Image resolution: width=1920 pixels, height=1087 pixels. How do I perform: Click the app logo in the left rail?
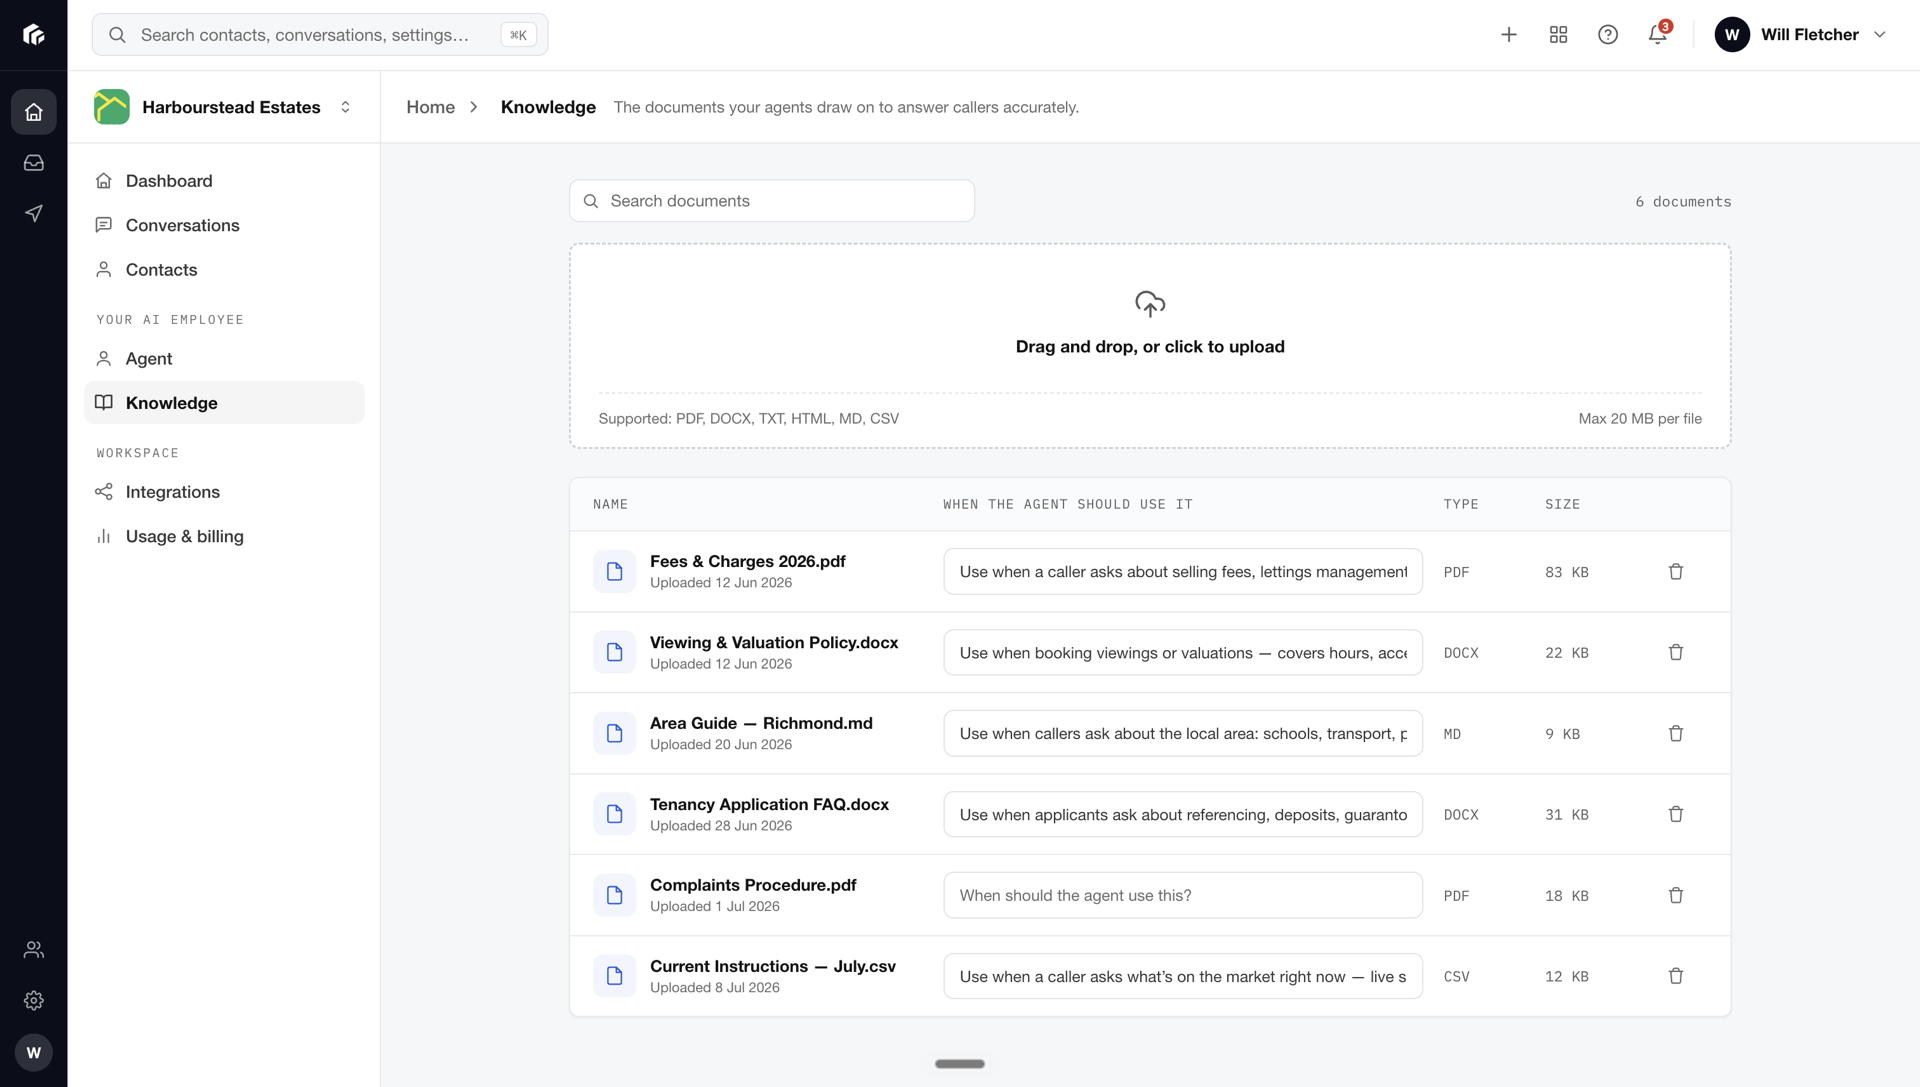pos(34,35)
